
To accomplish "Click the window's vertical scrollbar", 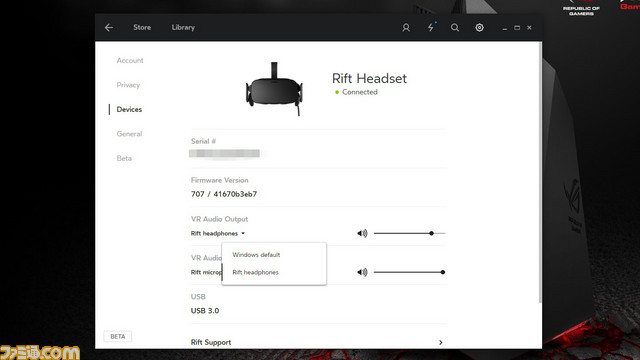I will (x=540, y=171).
